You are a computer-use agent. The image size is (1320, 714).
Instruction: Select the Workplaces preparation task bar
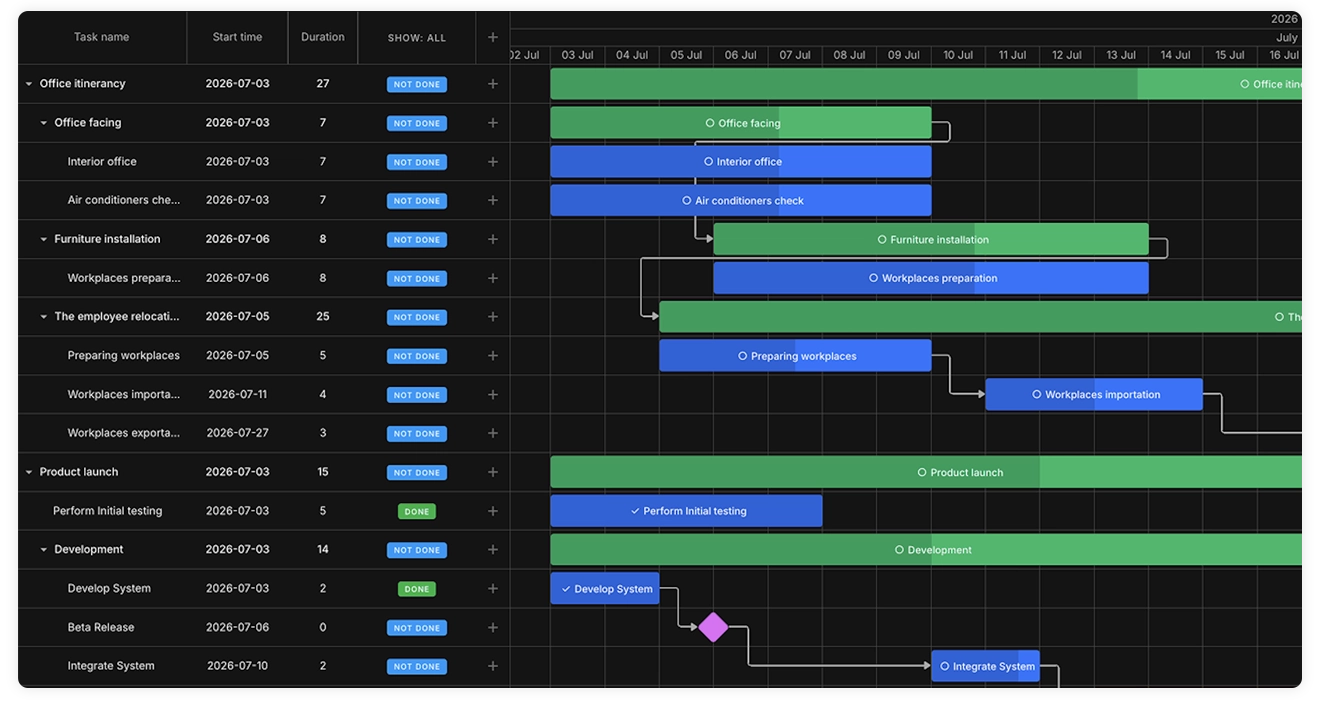click(931, 278)
